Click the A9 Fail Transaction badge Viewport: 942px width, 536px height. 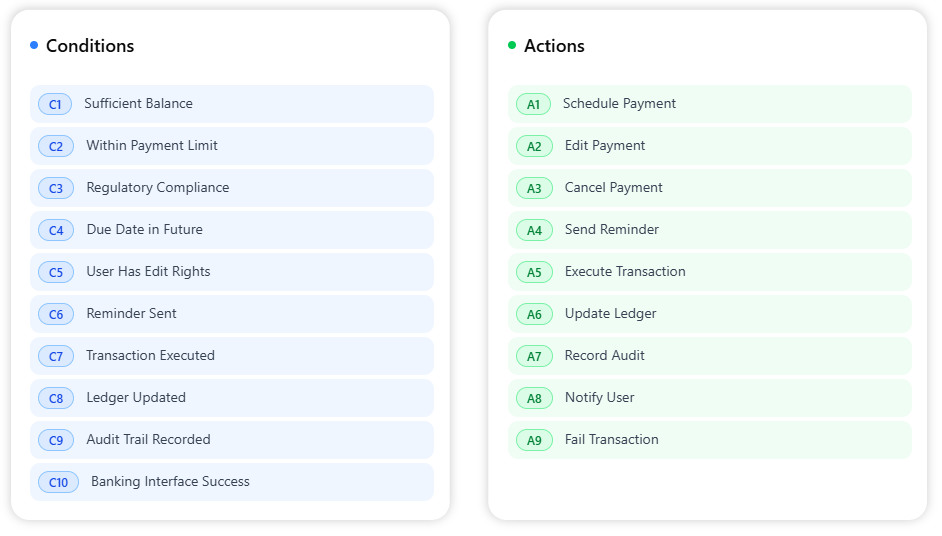(534, 440)
